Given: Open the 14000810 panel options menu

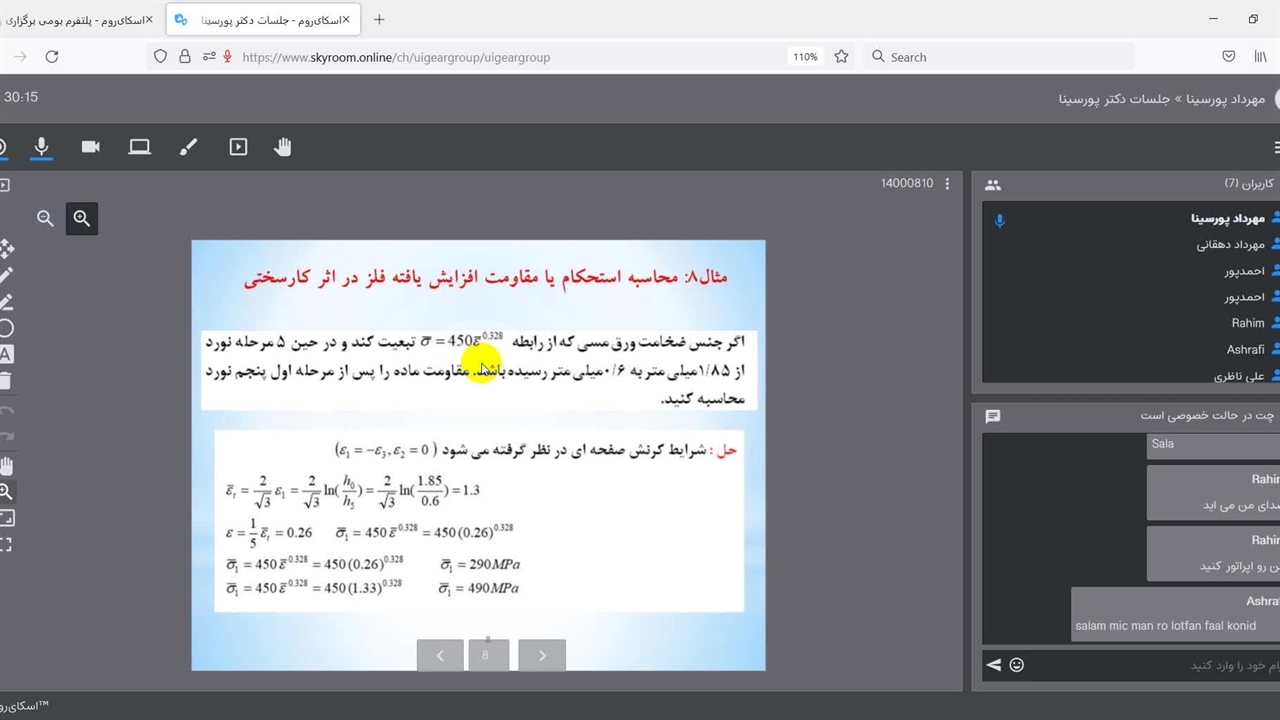Looking at the screenshot, I should [x=947, y=184].
